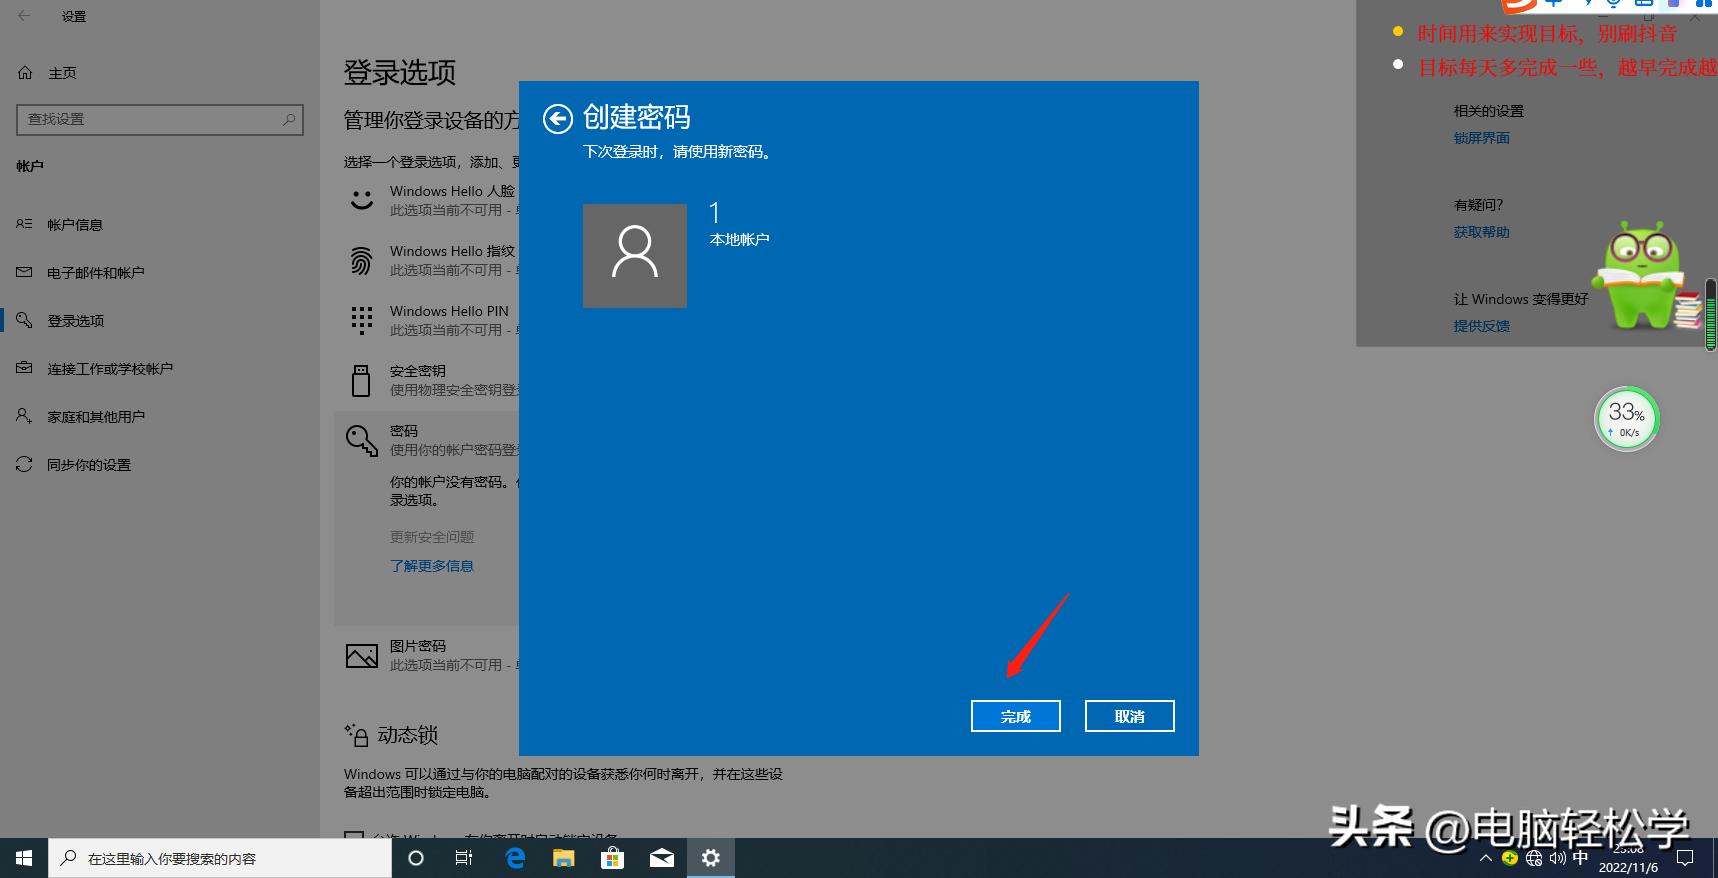Launch Microsoft Edge from taskbar

click(515, 858)
